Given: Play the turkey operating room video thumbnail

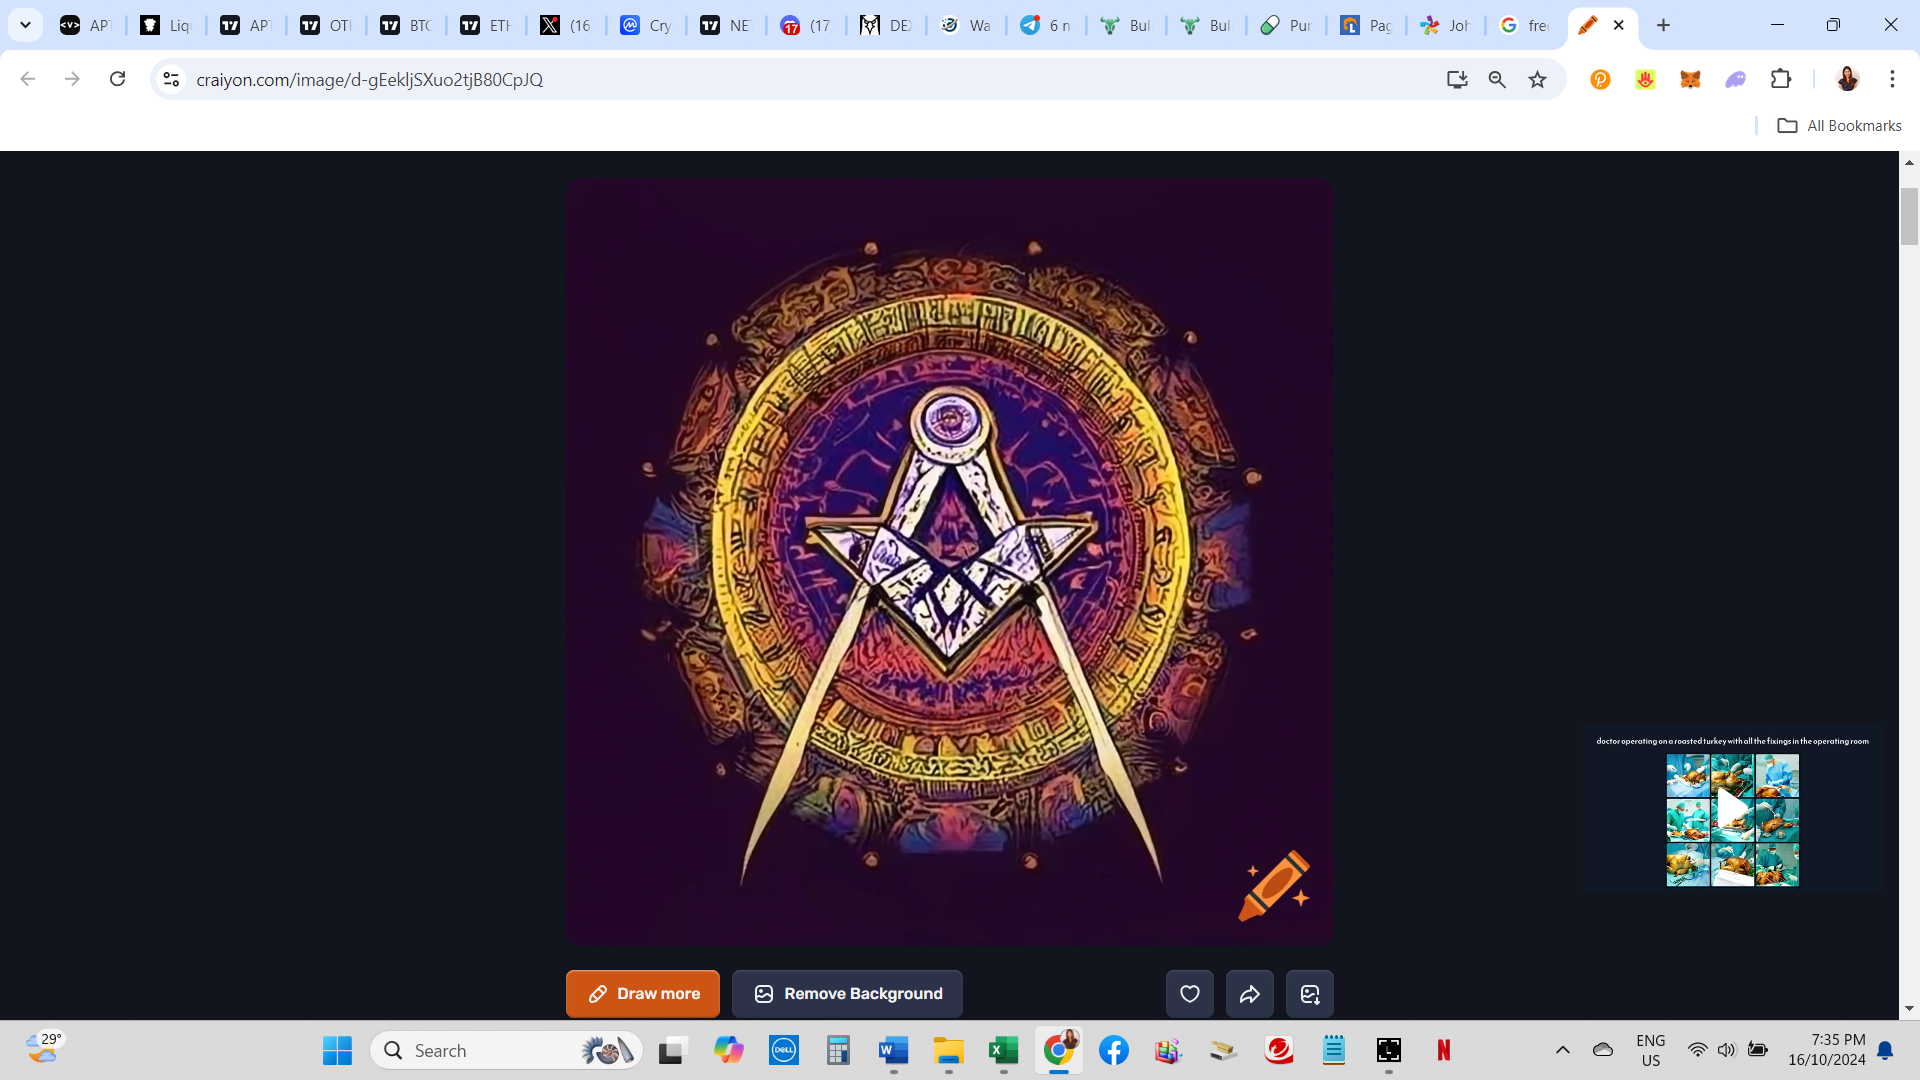Looking at the screenshot, I should 1732,809.
